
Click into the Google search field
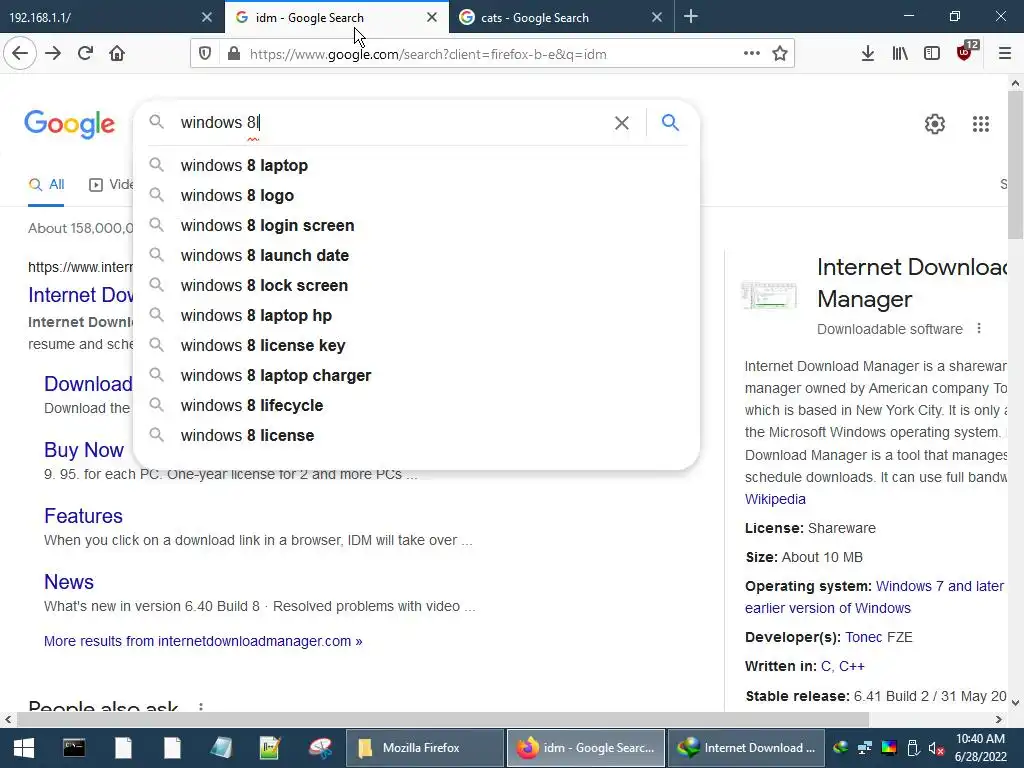coord(392,123)
